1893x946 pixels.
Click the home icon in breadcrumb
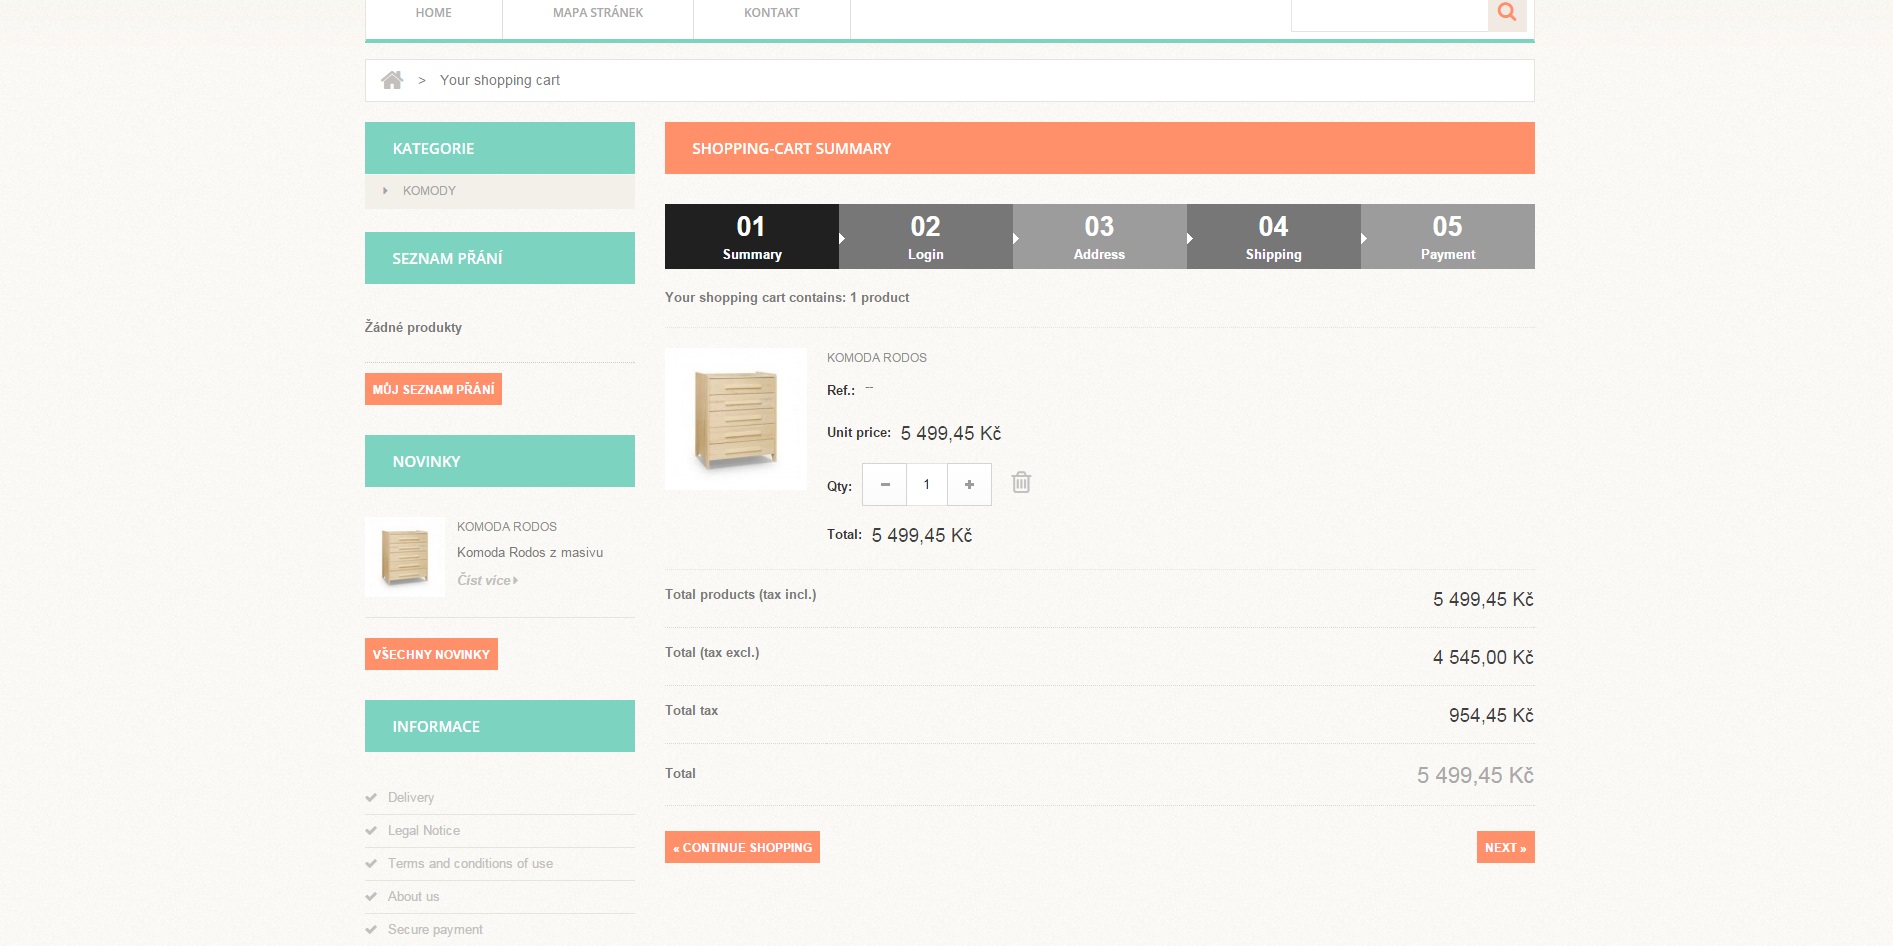392,80
